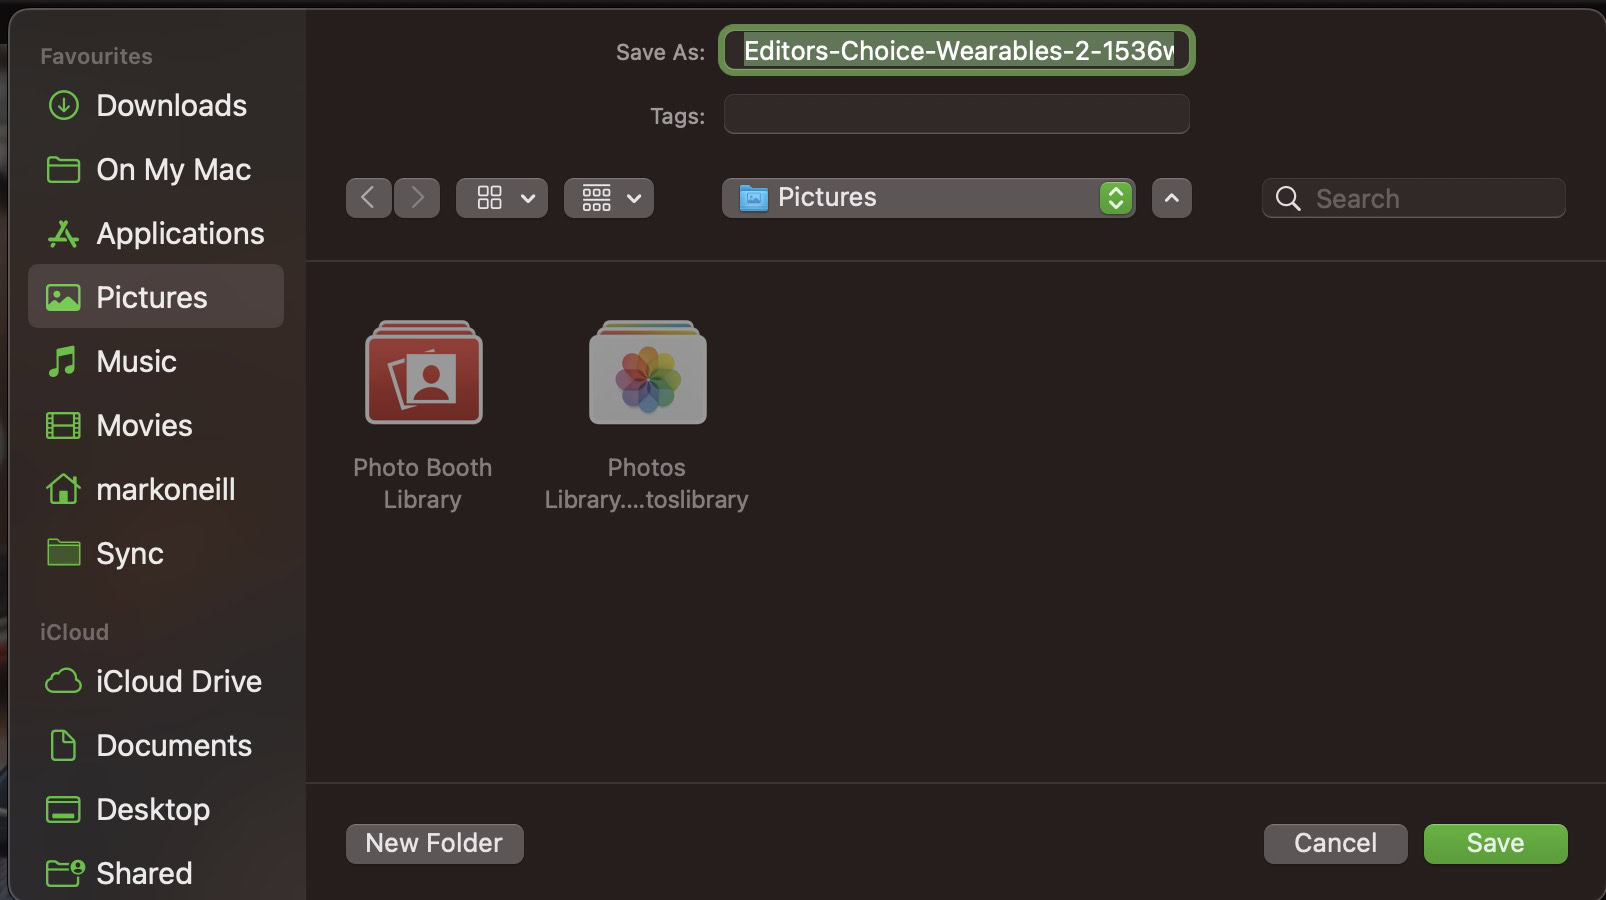The width and height of the screenshot is (1606, 900).
Task: Open Downloads in the sidebar
Action: [155, 105]
